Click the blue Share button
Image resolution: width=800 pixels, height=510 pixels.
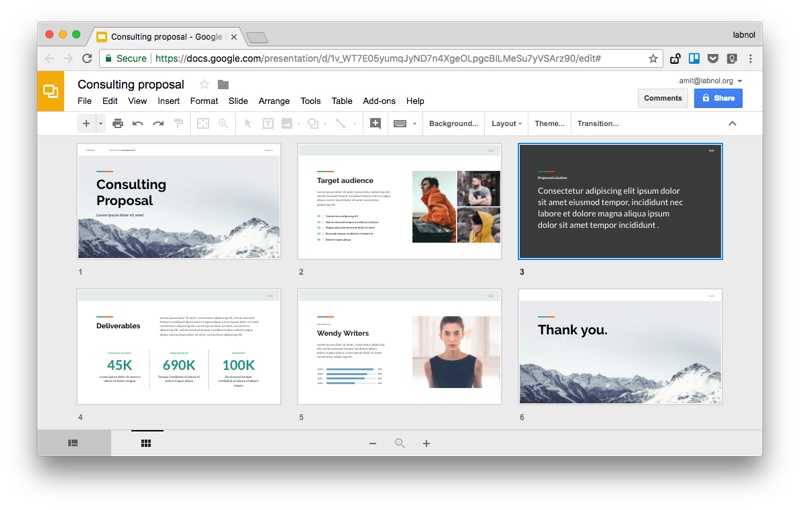718,98
